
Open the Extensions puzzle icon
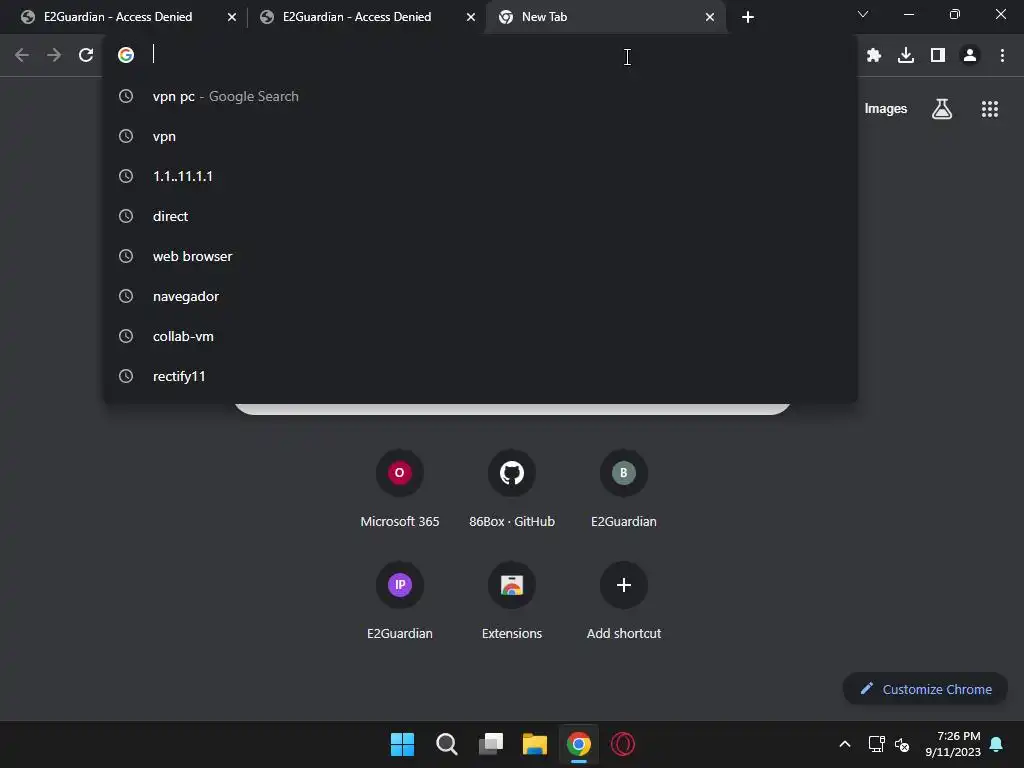(x=874, y=56)
